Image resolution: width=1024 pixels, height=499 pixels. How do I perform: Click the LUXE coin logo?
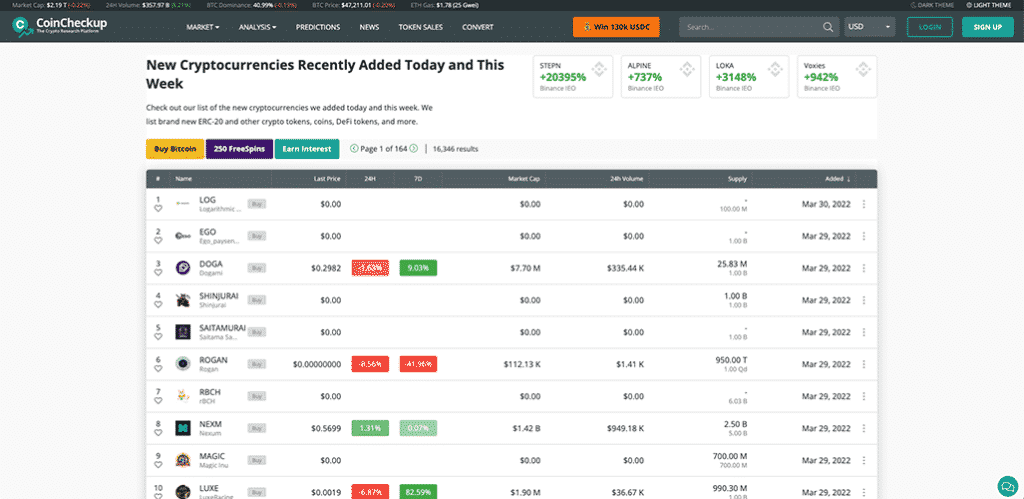(x=183, y=492)
